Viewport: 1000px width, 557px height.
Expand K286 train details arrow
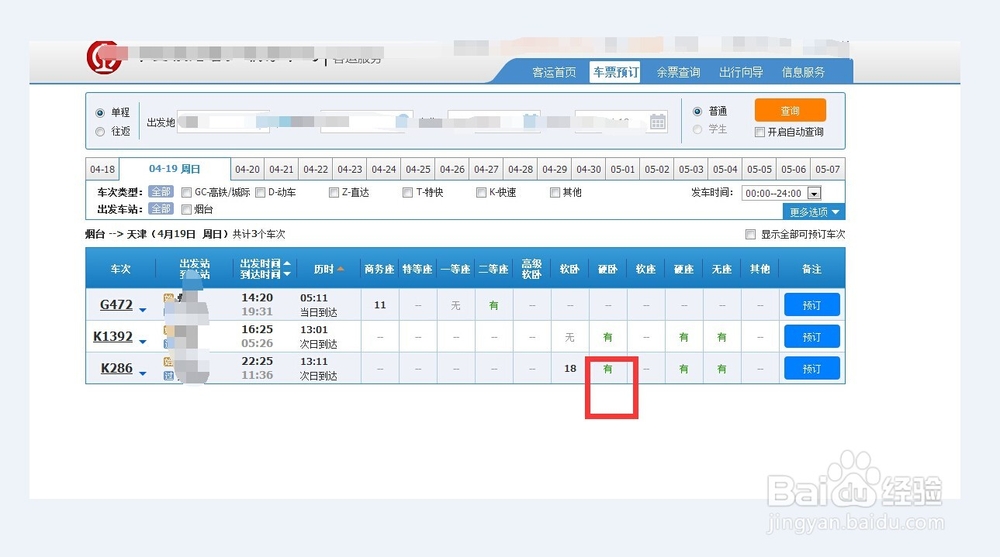tap(143, 374)
